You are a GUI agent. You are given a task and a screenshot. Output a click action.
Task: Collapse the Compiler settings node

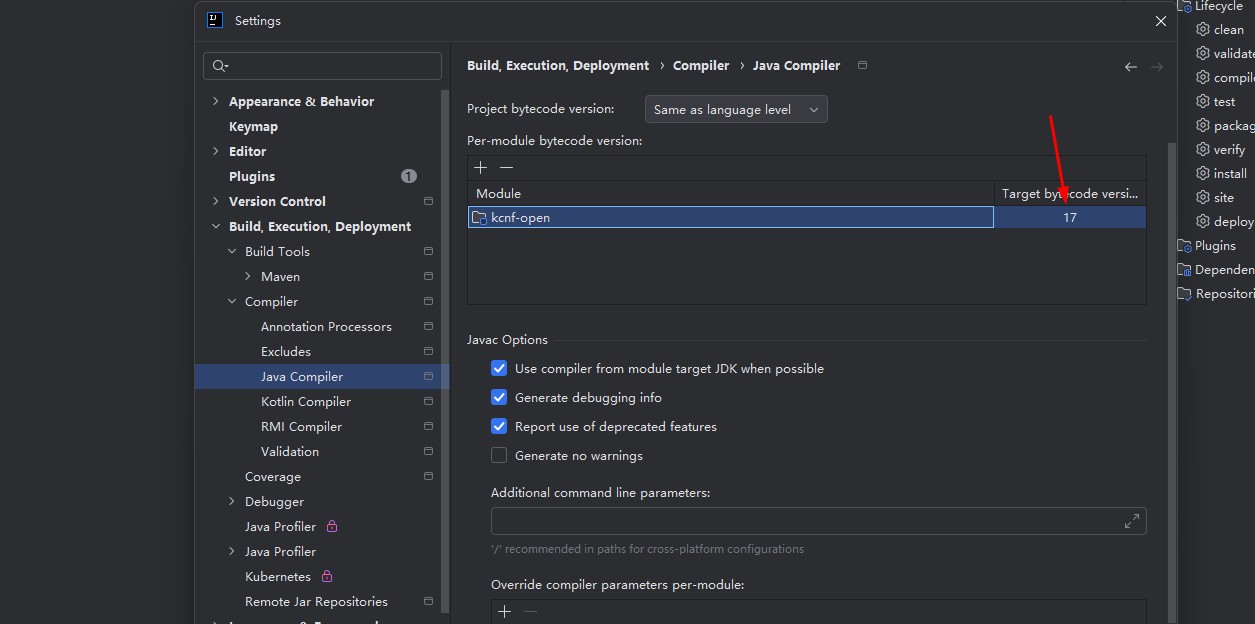tap(232, 302)
